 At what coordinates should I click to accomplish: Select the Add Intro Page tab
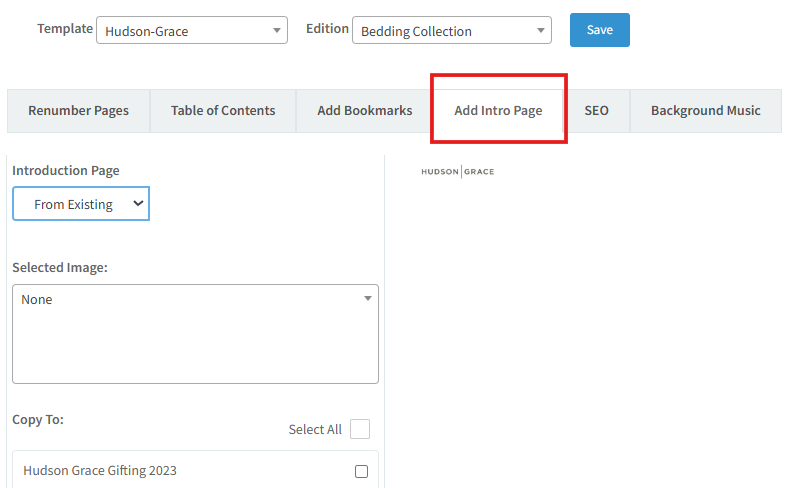coord(498,110)
